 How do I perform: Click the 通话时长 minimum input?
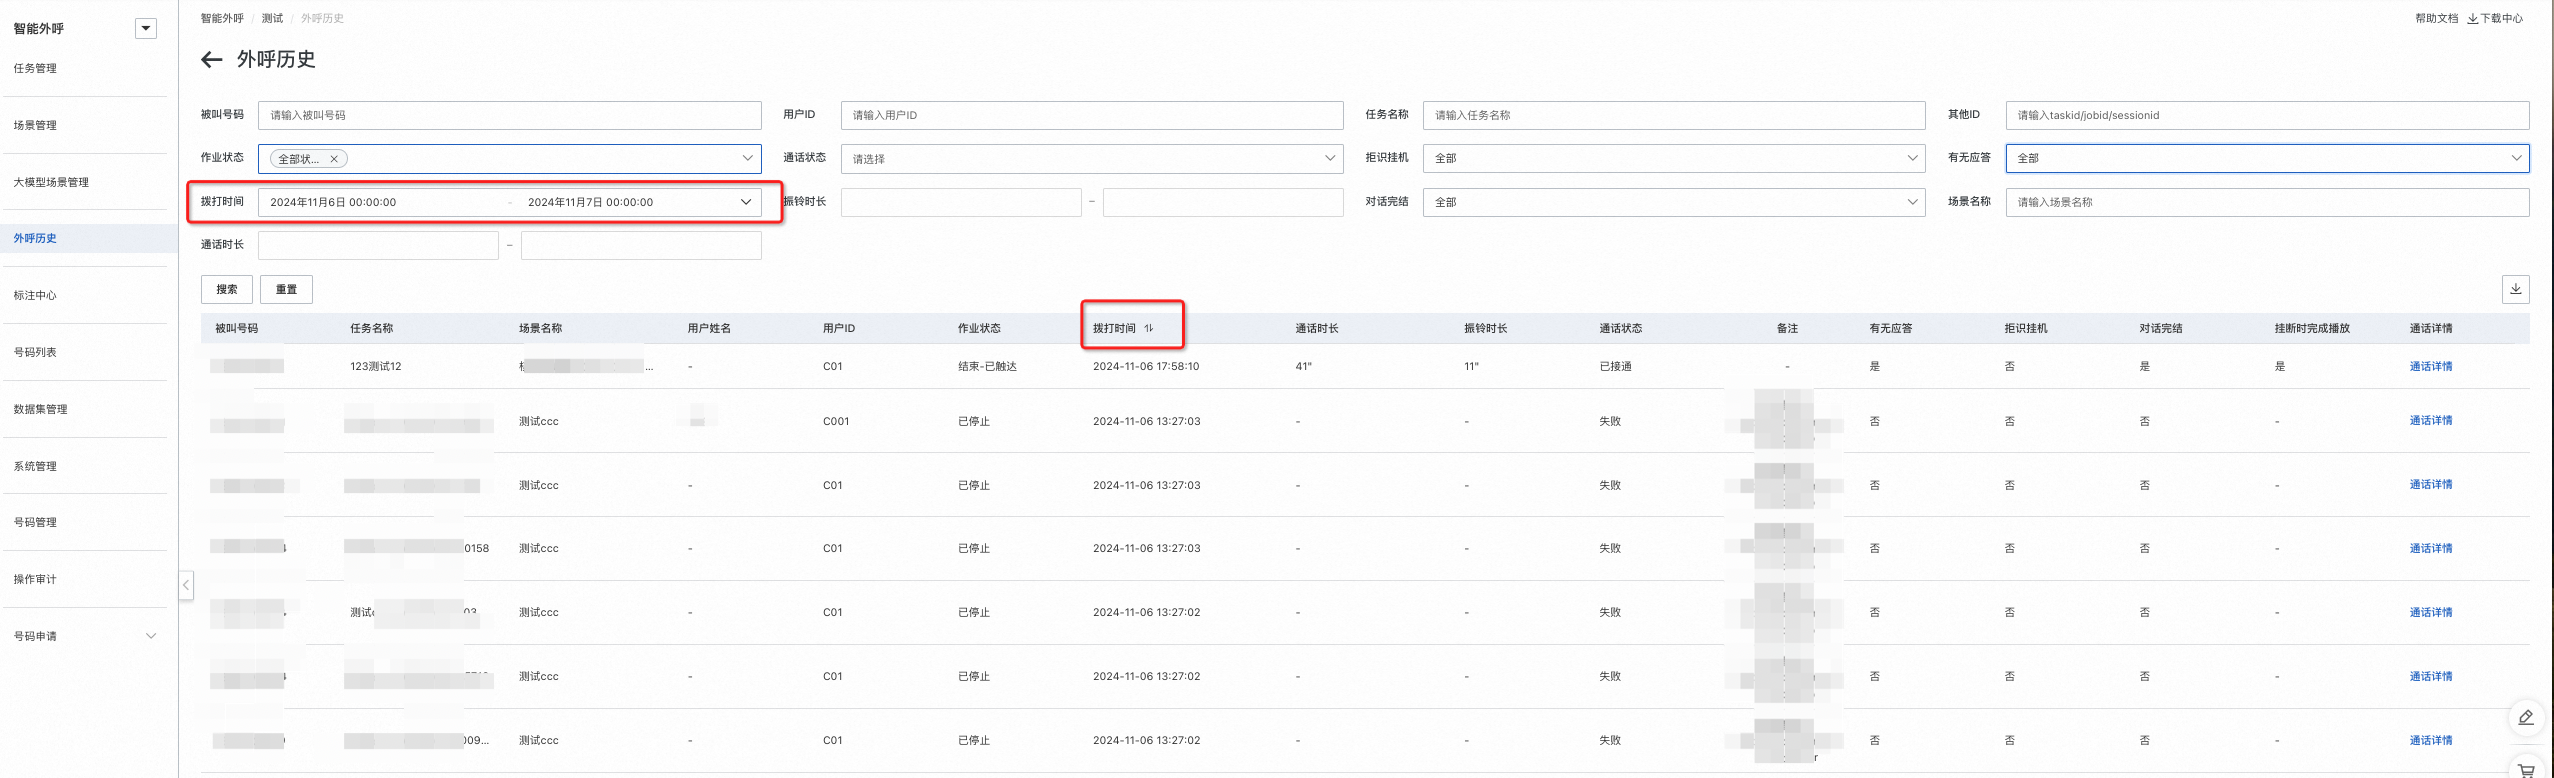coord(378,245)
